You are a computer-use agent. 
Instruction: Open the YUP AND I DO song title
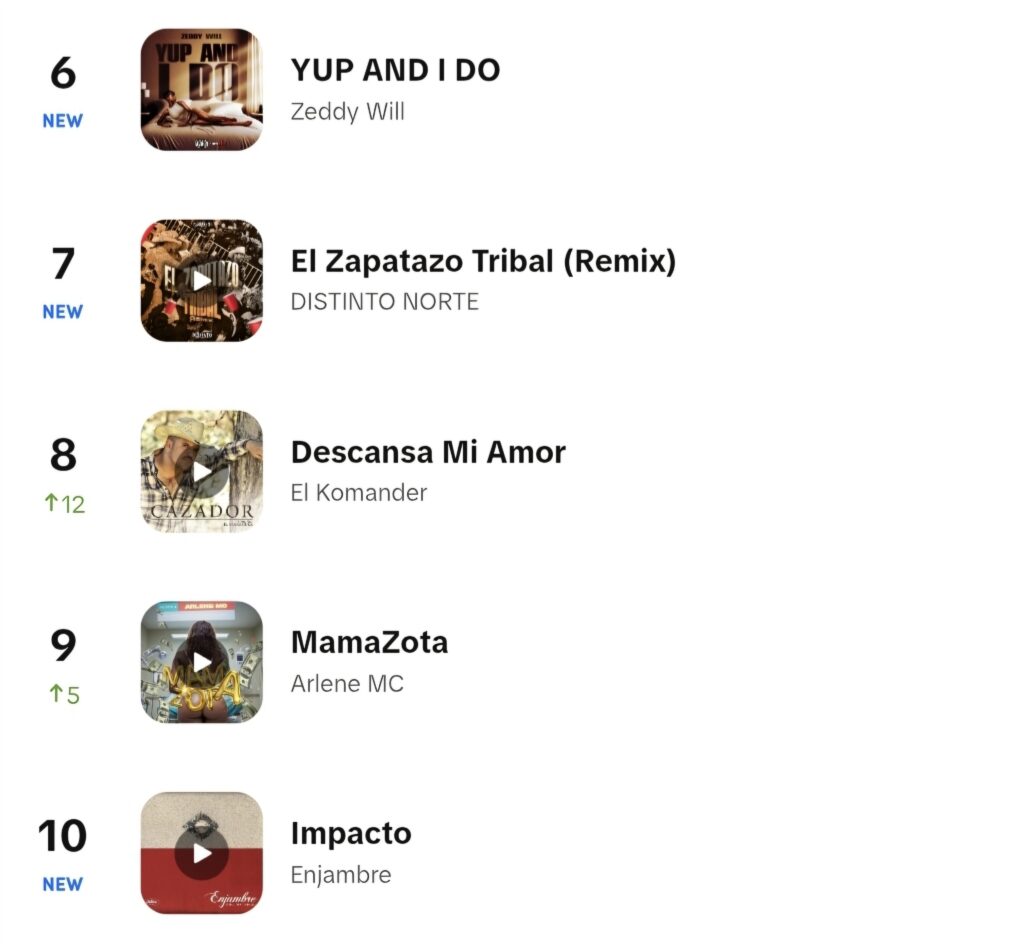(395, 70)
